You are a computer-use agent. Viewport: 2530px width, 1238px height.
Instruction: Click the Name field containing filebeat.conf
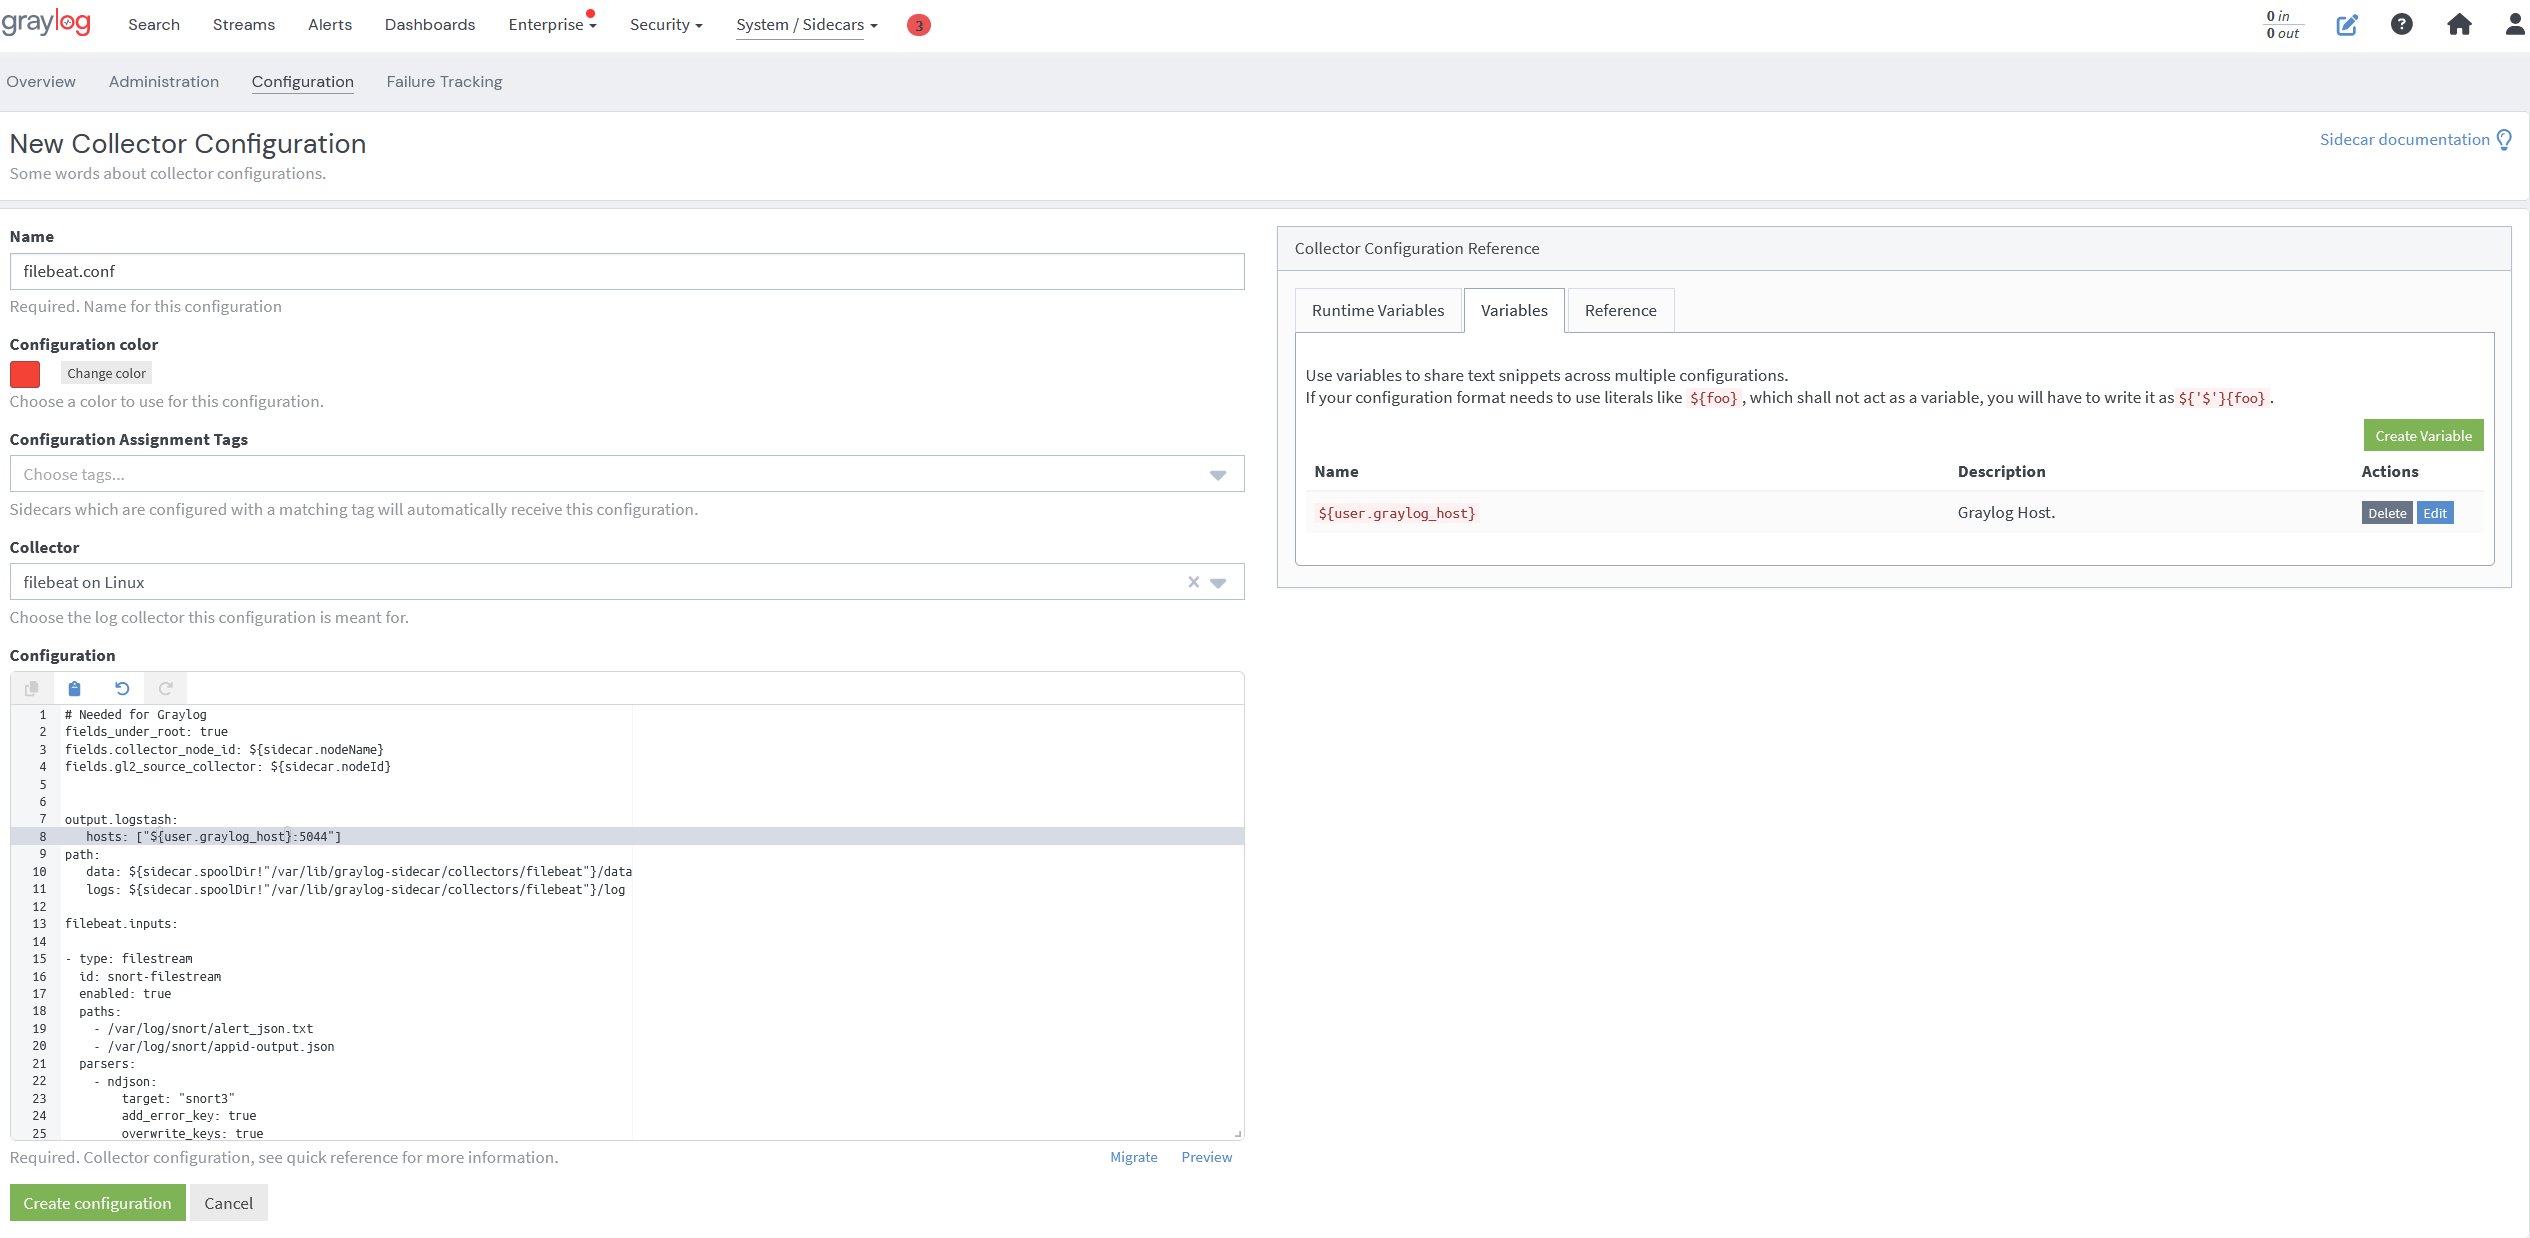click(627, 272)
